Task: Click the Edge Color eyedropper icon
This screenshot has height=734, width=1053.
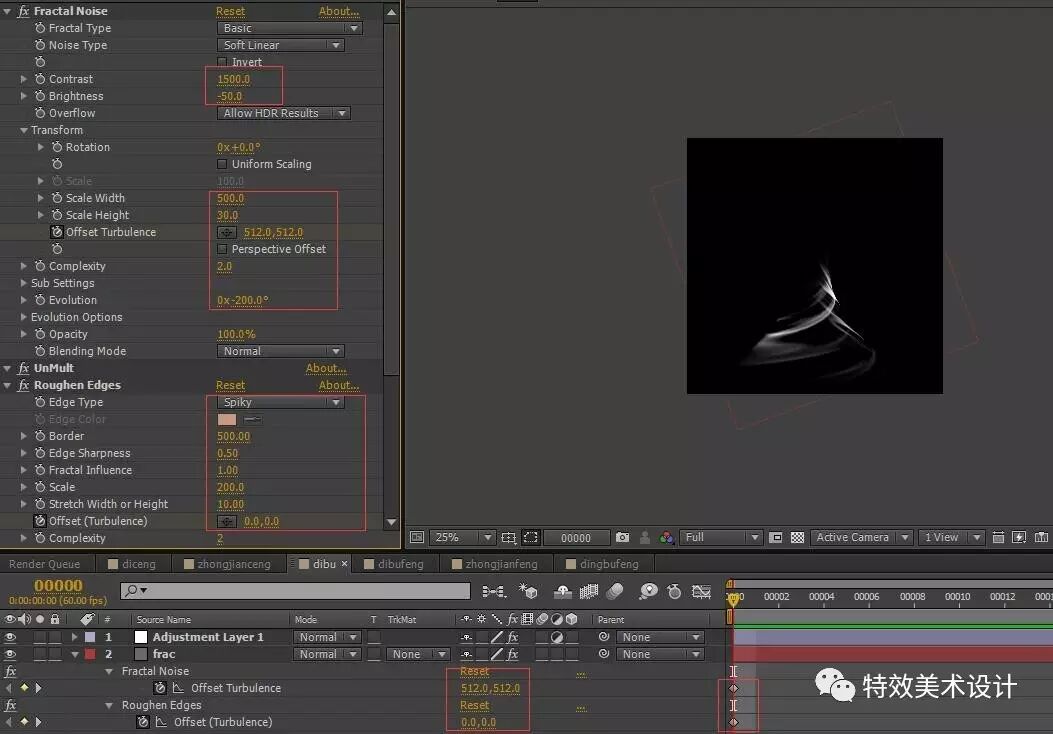Action: tap(253, 419)
